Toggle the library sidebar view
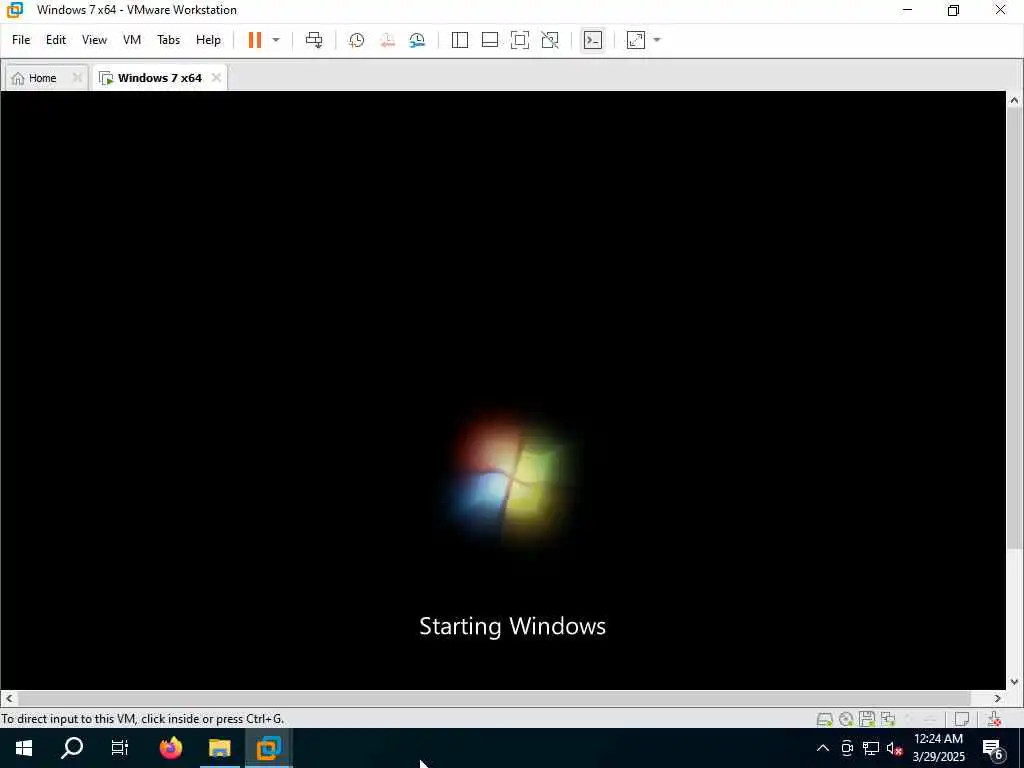Image resolution: width=1024 pixels, height=768 pixels. click(x=460, y=40)
